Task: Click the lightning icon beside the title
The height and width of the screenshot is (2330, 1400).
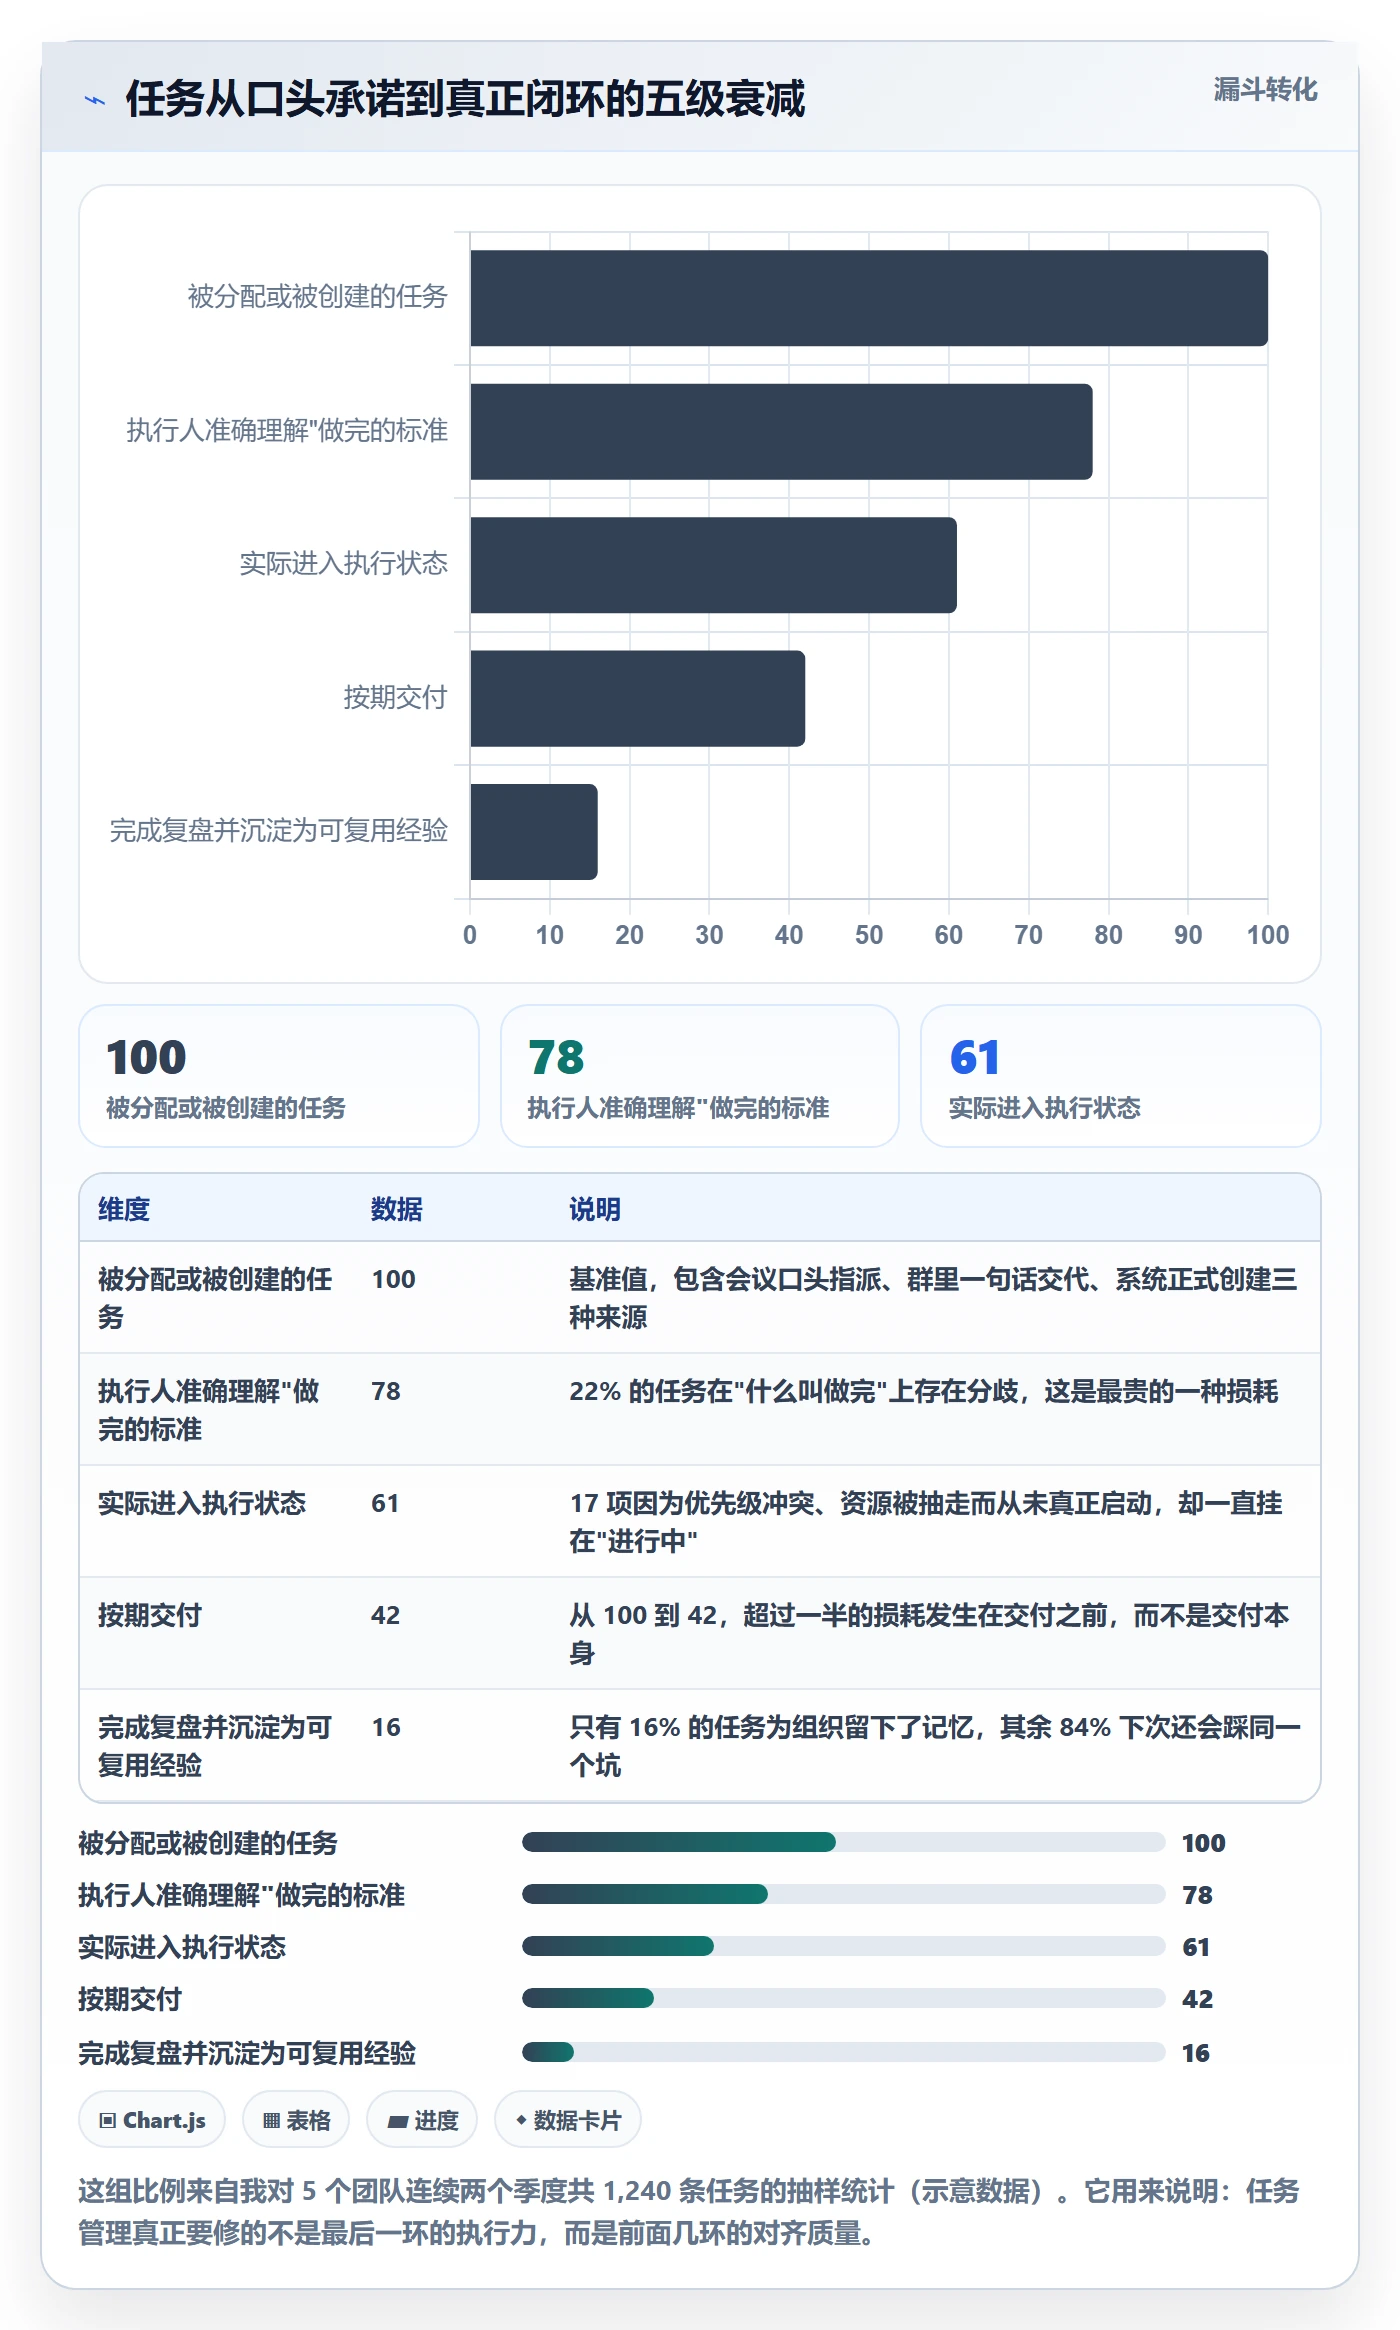Action: click(95, 100)
